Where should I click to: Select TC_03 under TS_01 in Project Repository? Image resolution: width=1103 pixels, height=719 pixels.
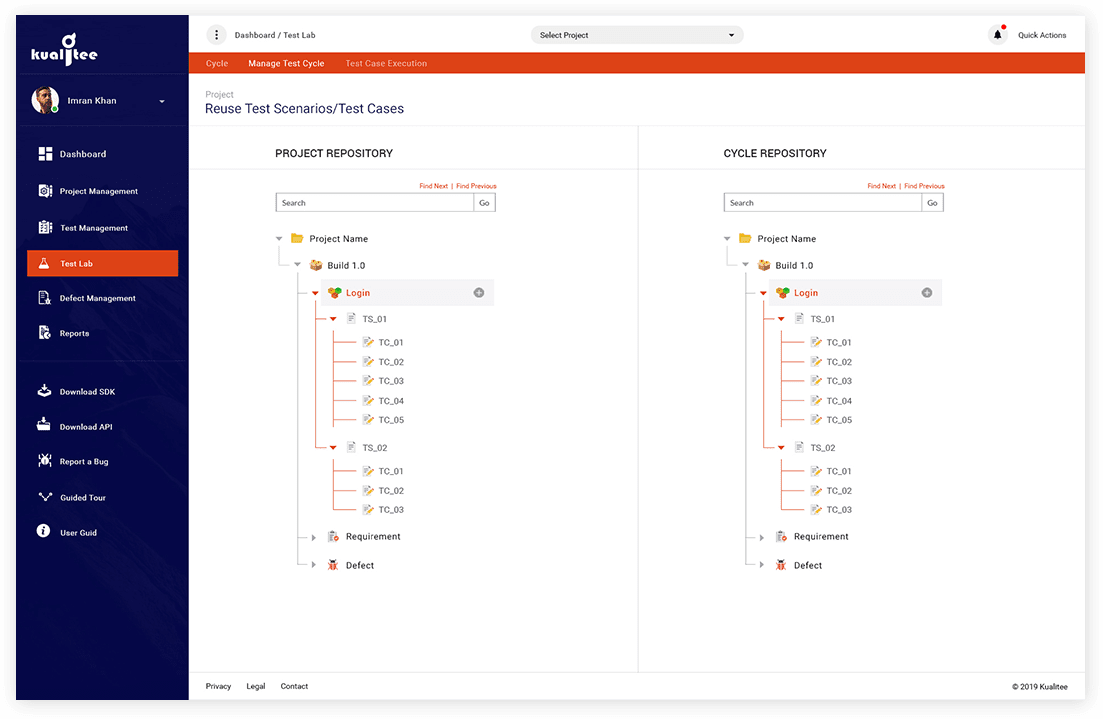pyautogui.click(x=391, y=381)
